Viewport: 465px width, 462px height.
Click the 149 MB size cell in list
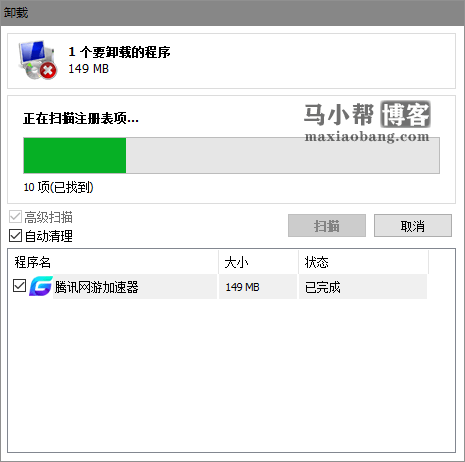242,287
